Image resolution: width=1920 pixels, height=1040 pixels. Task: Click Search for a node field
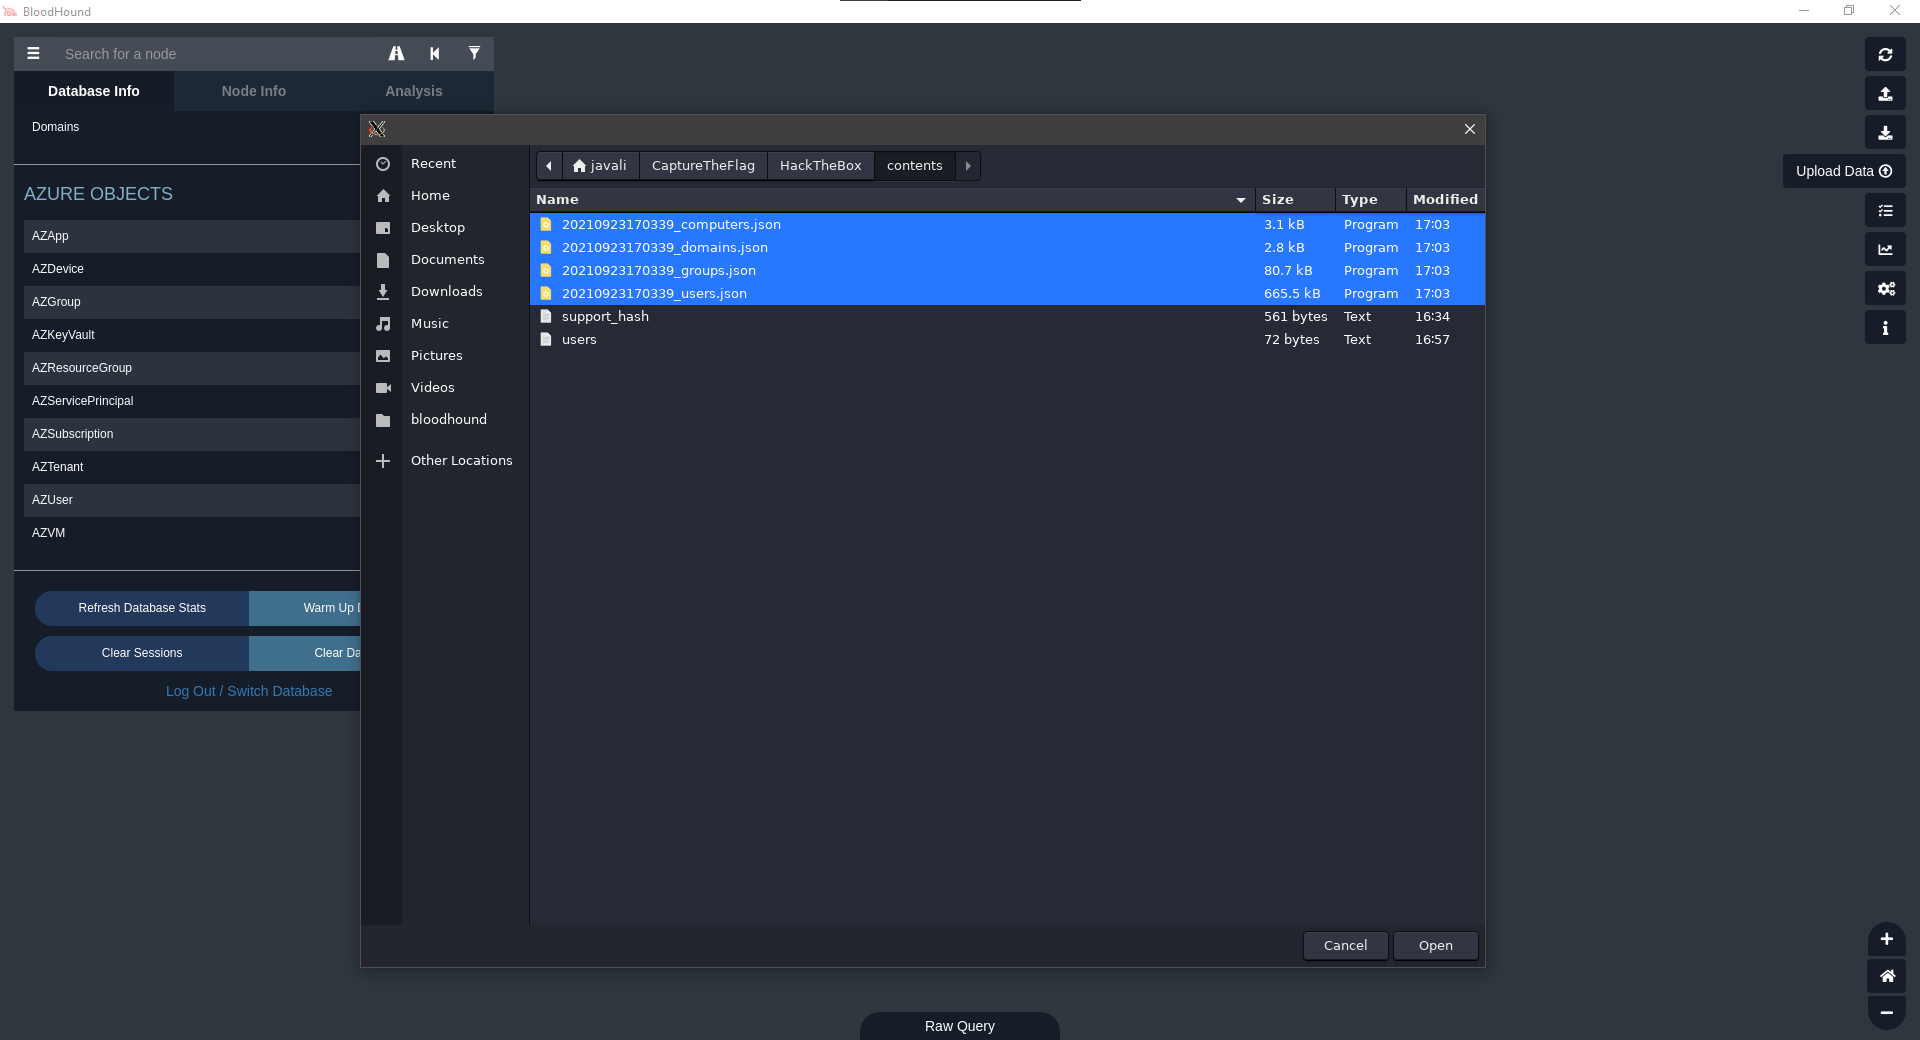(215, 54)
